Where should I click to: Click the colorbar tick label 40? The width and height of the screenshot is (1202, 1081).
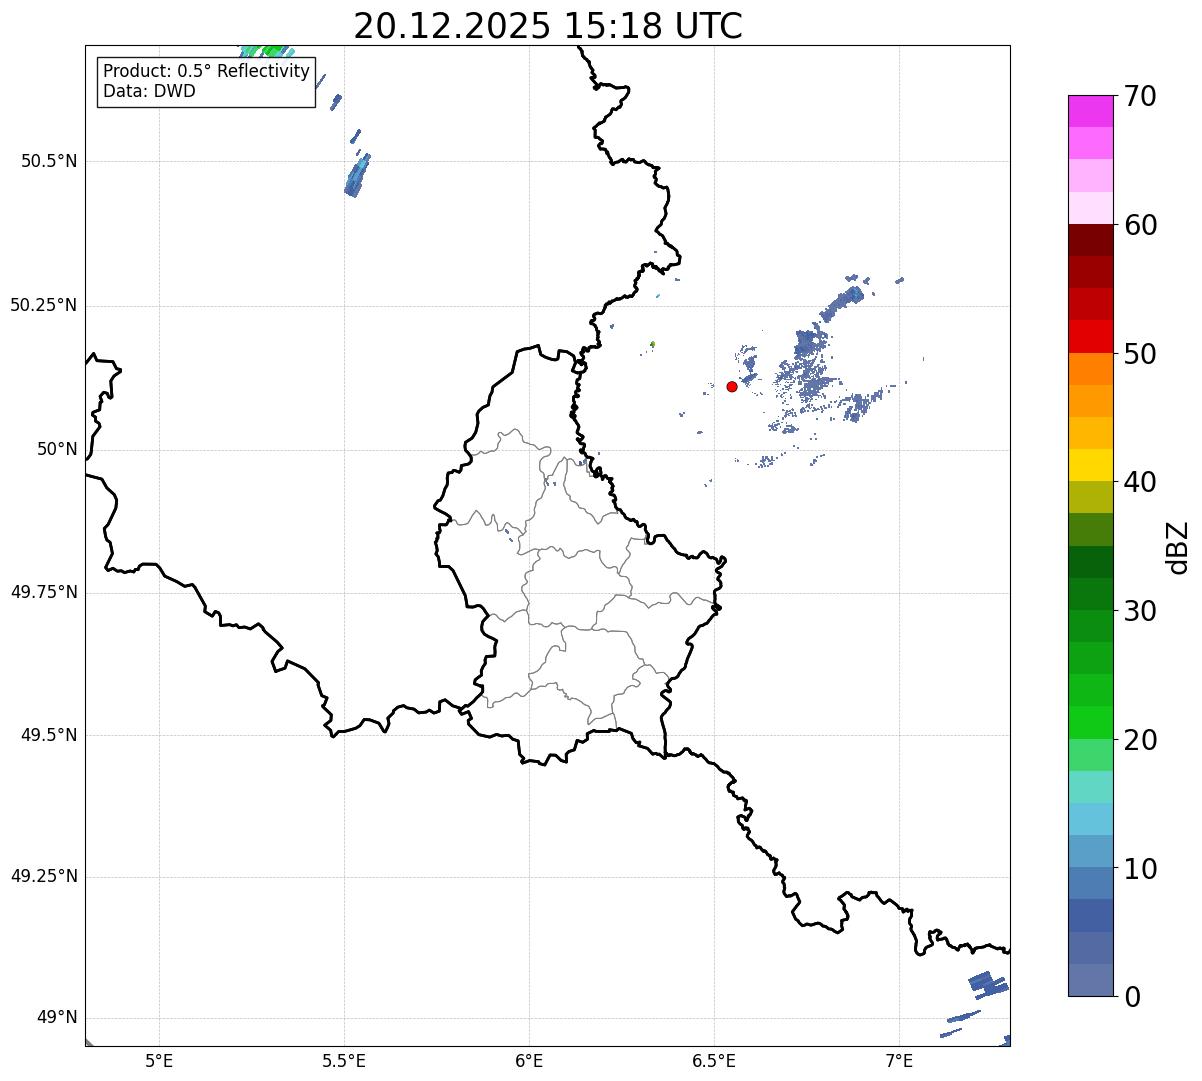[1140, 482]
